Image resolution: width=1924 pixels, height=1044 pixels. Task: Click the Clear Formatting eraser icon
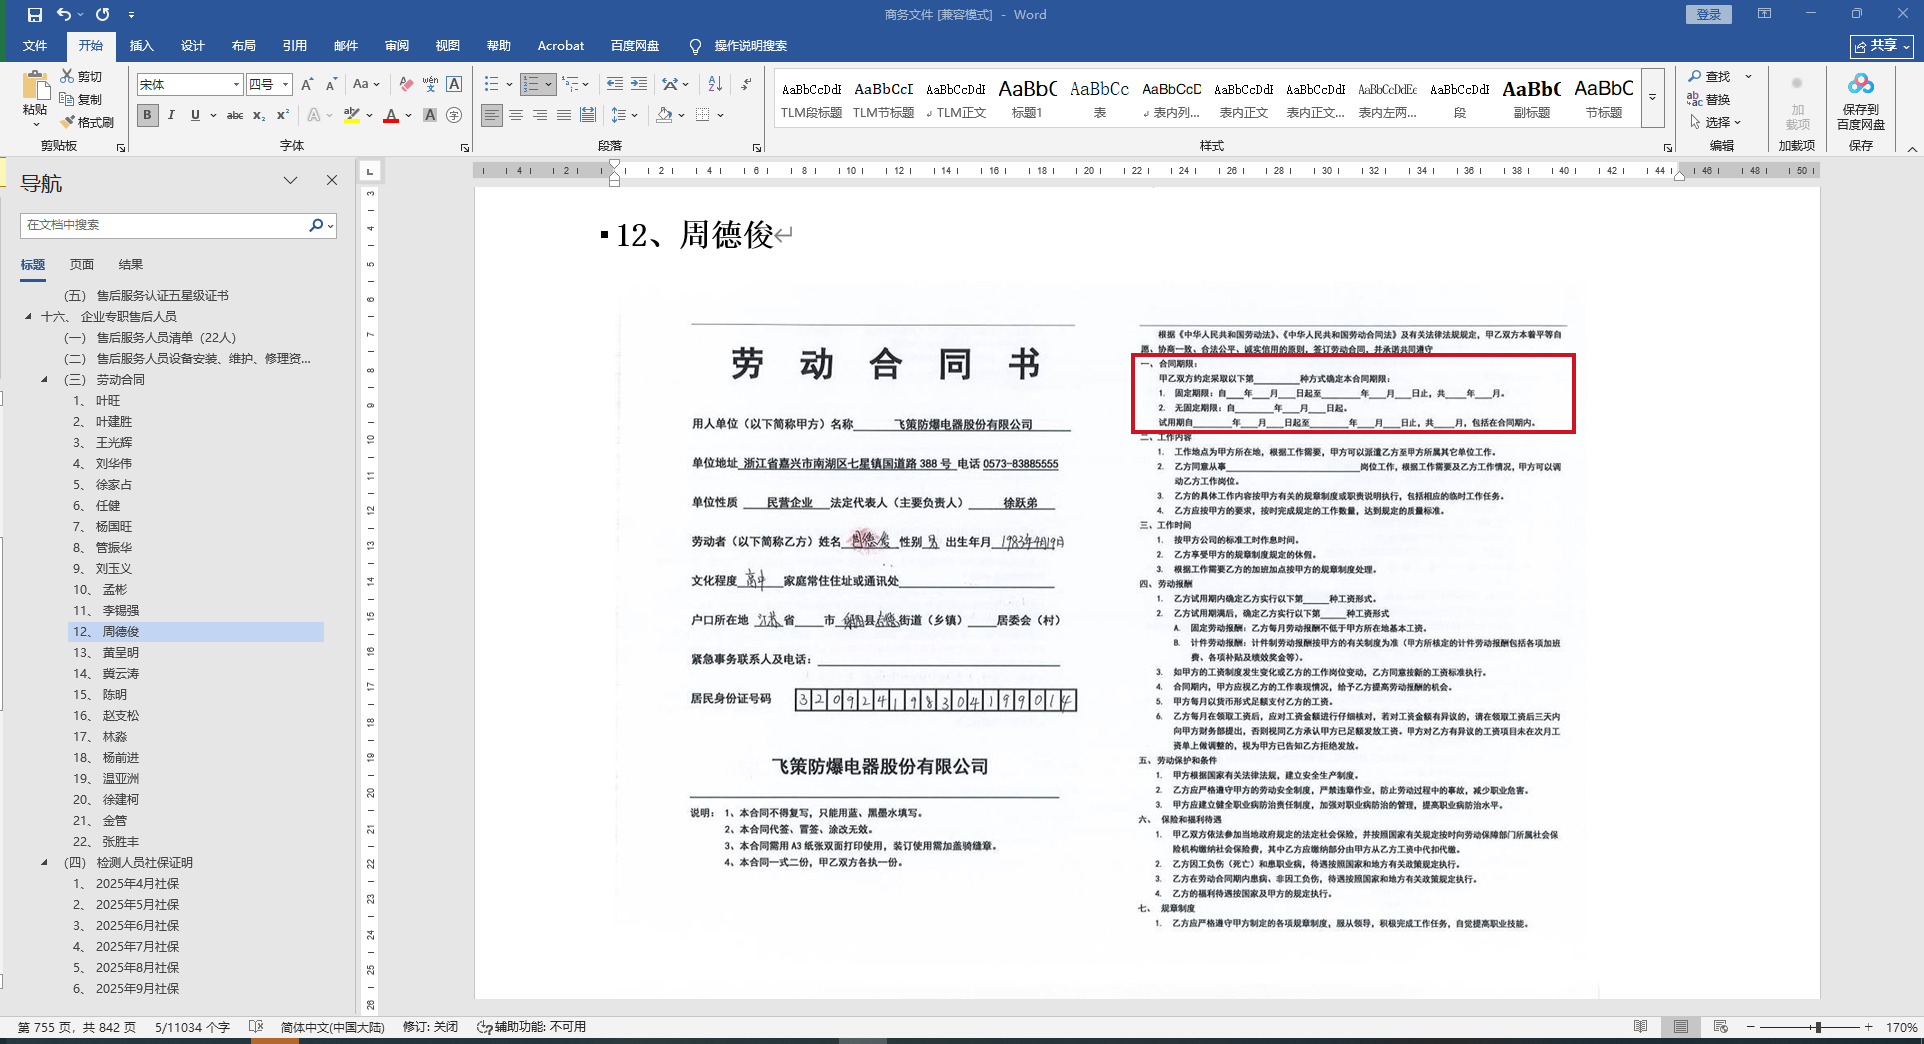click(x=405, y=85)
